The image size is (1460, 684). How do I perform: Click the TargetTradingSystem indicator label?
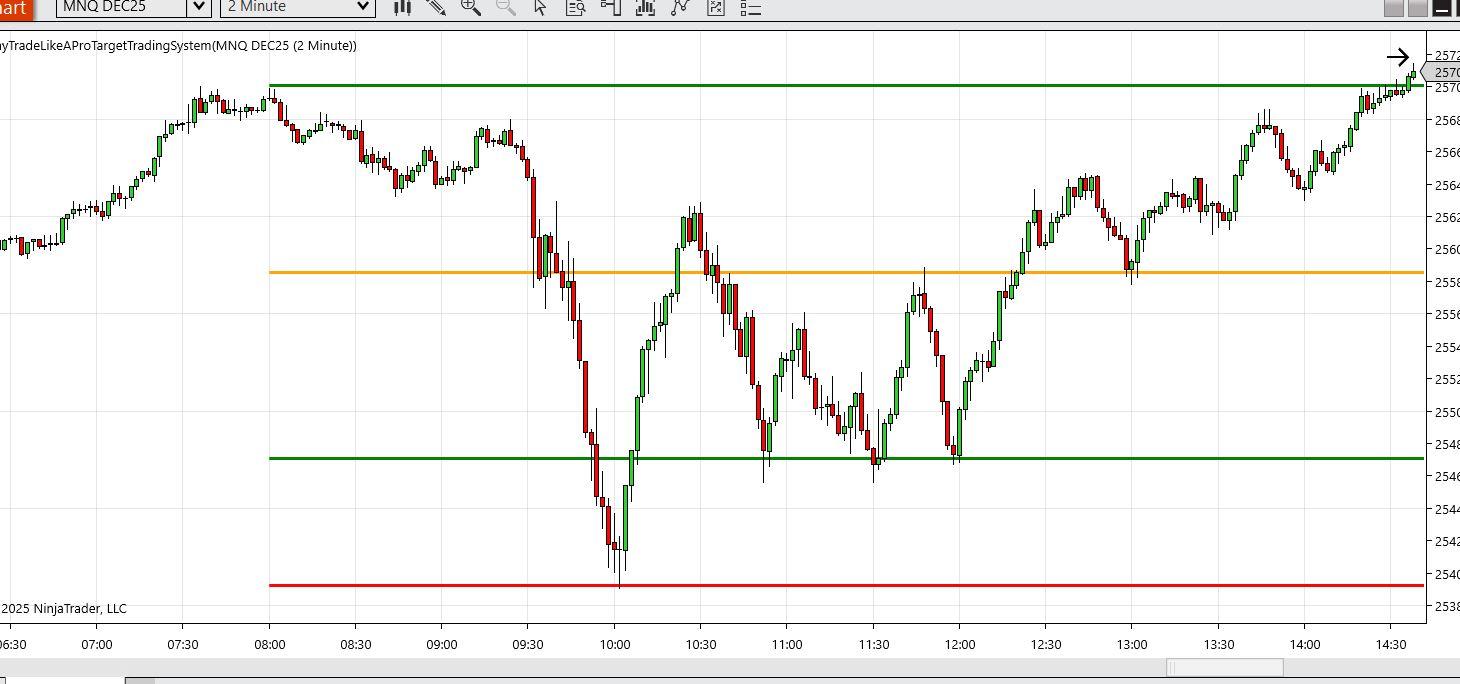click(180, 46)
